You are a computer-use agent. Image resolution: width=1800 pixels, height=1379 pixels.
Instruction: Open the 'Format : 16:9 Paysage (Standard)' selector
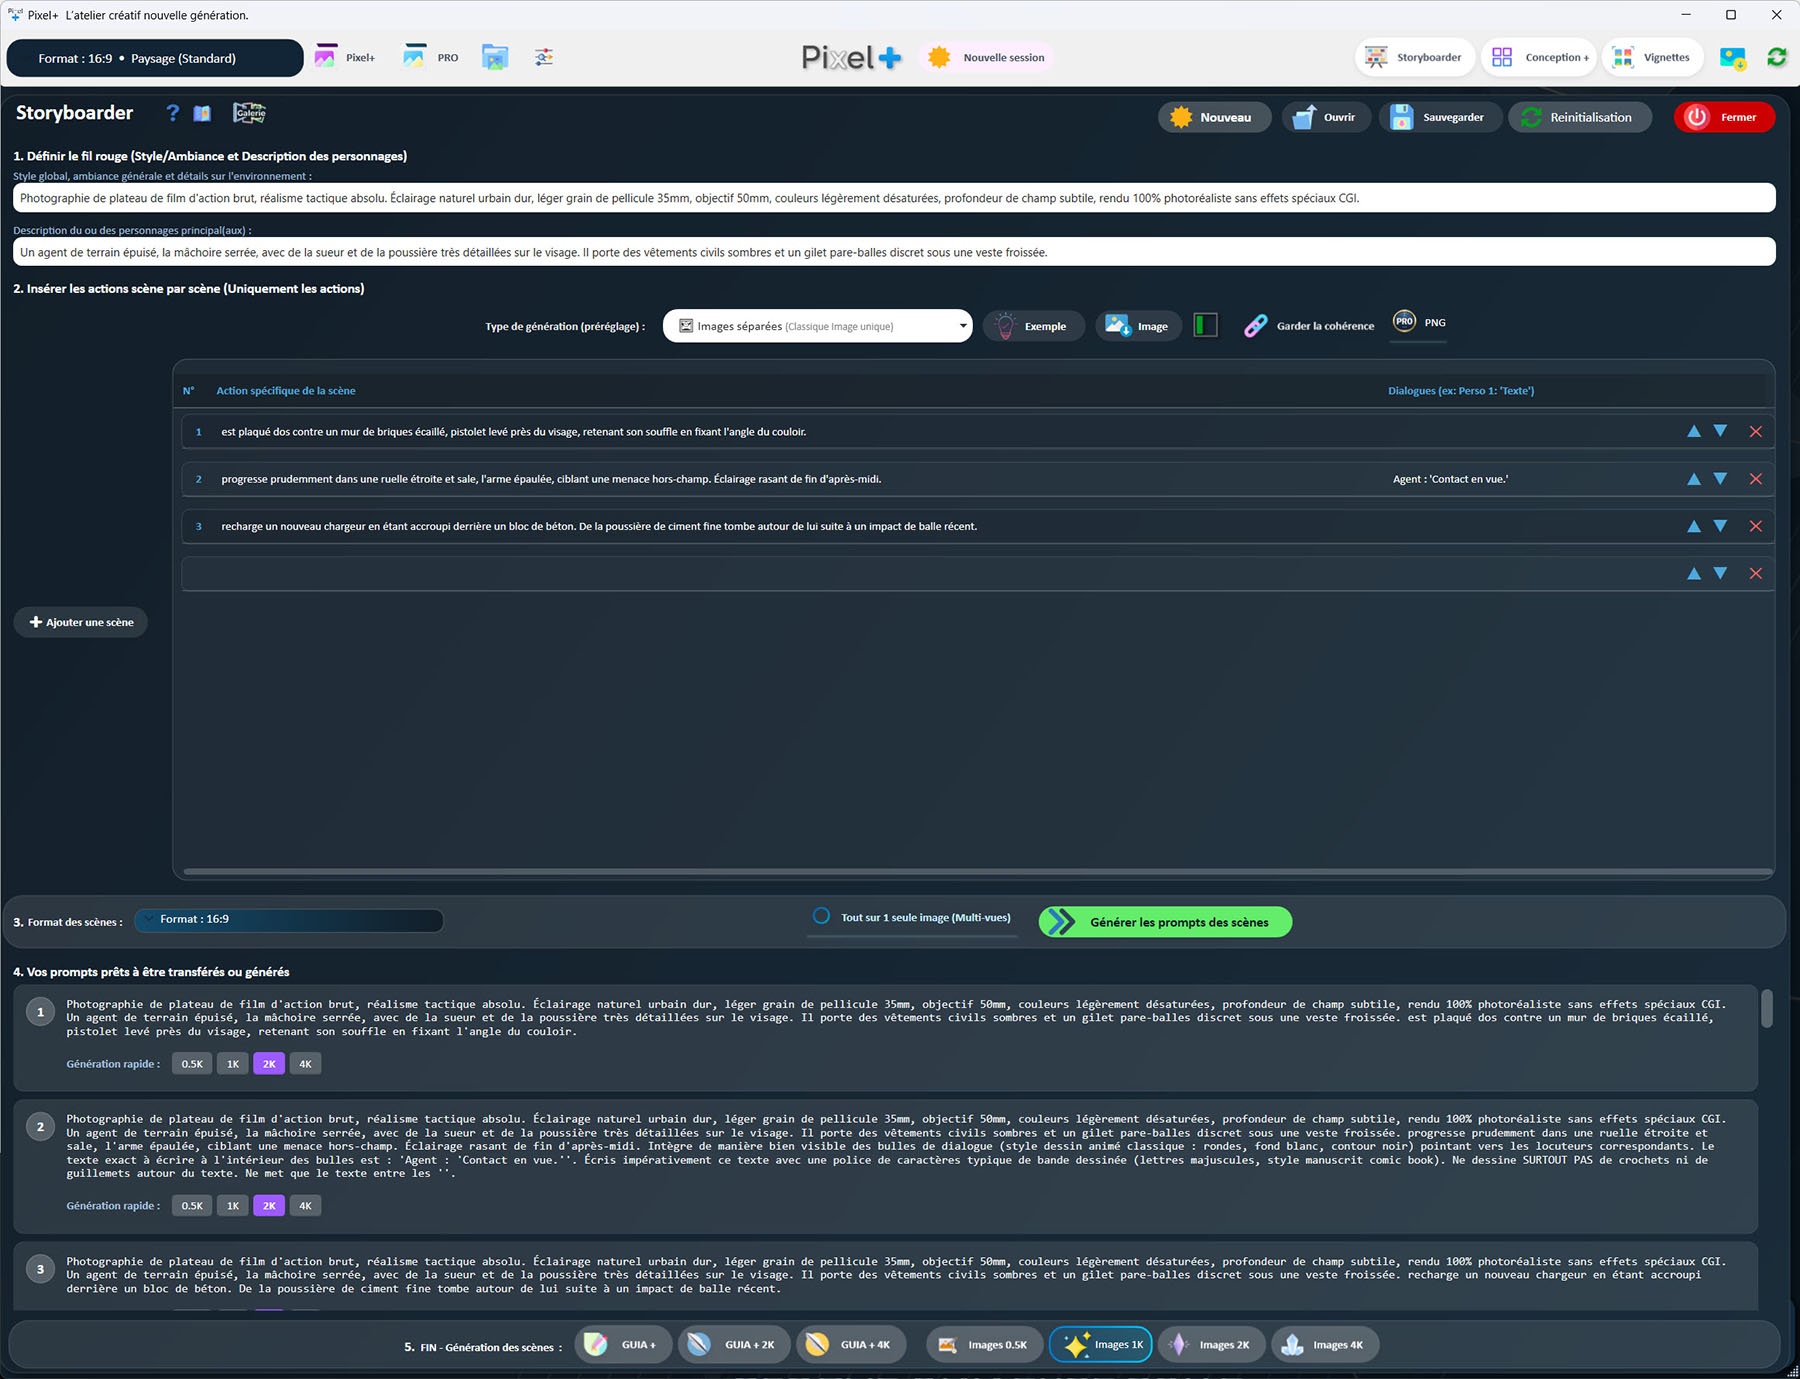click(155, 58)
